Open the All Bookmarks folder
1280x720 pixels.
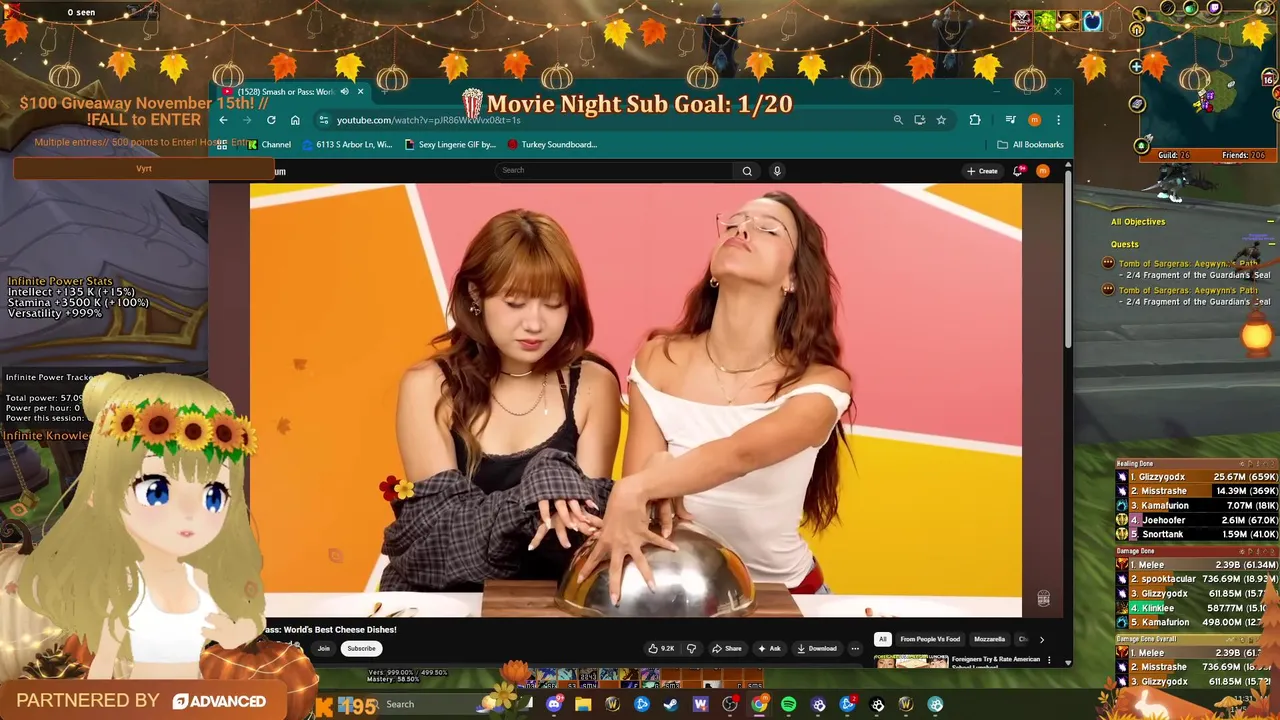pyautogui.click(x=1030, y=144)
